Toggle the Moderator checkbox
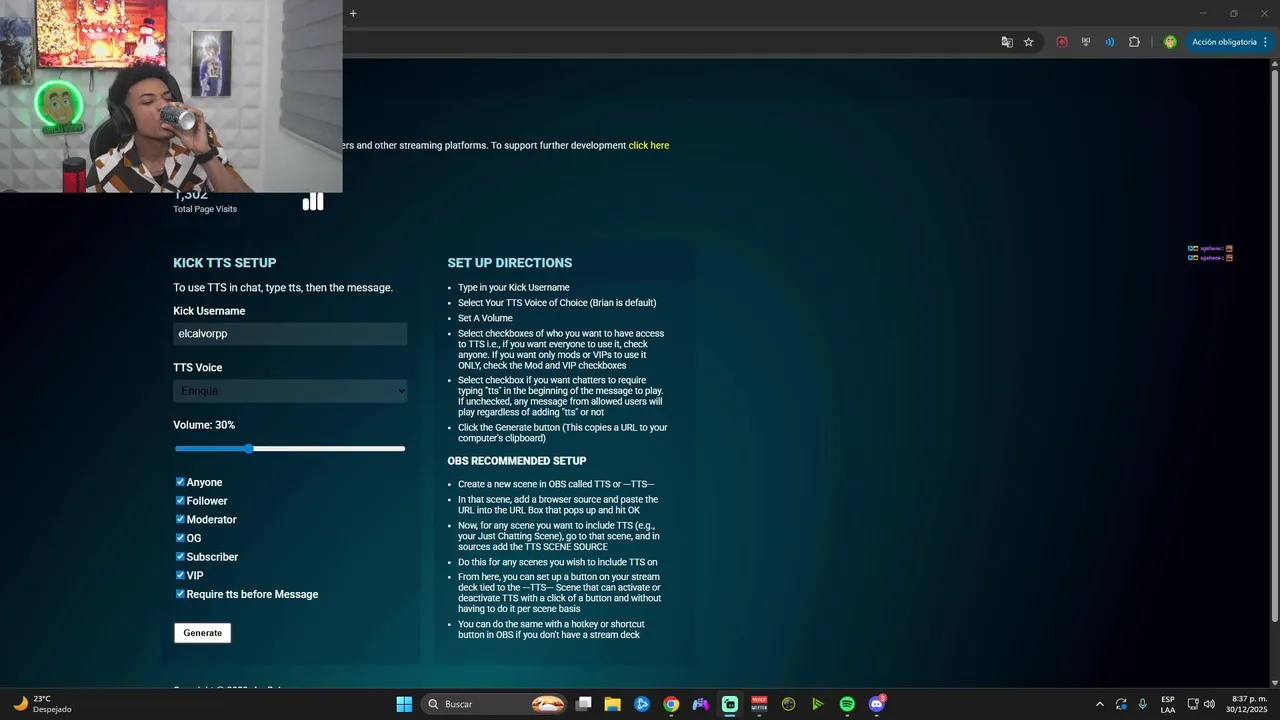Screen dimensions: 1280x720 coord(180,519)
